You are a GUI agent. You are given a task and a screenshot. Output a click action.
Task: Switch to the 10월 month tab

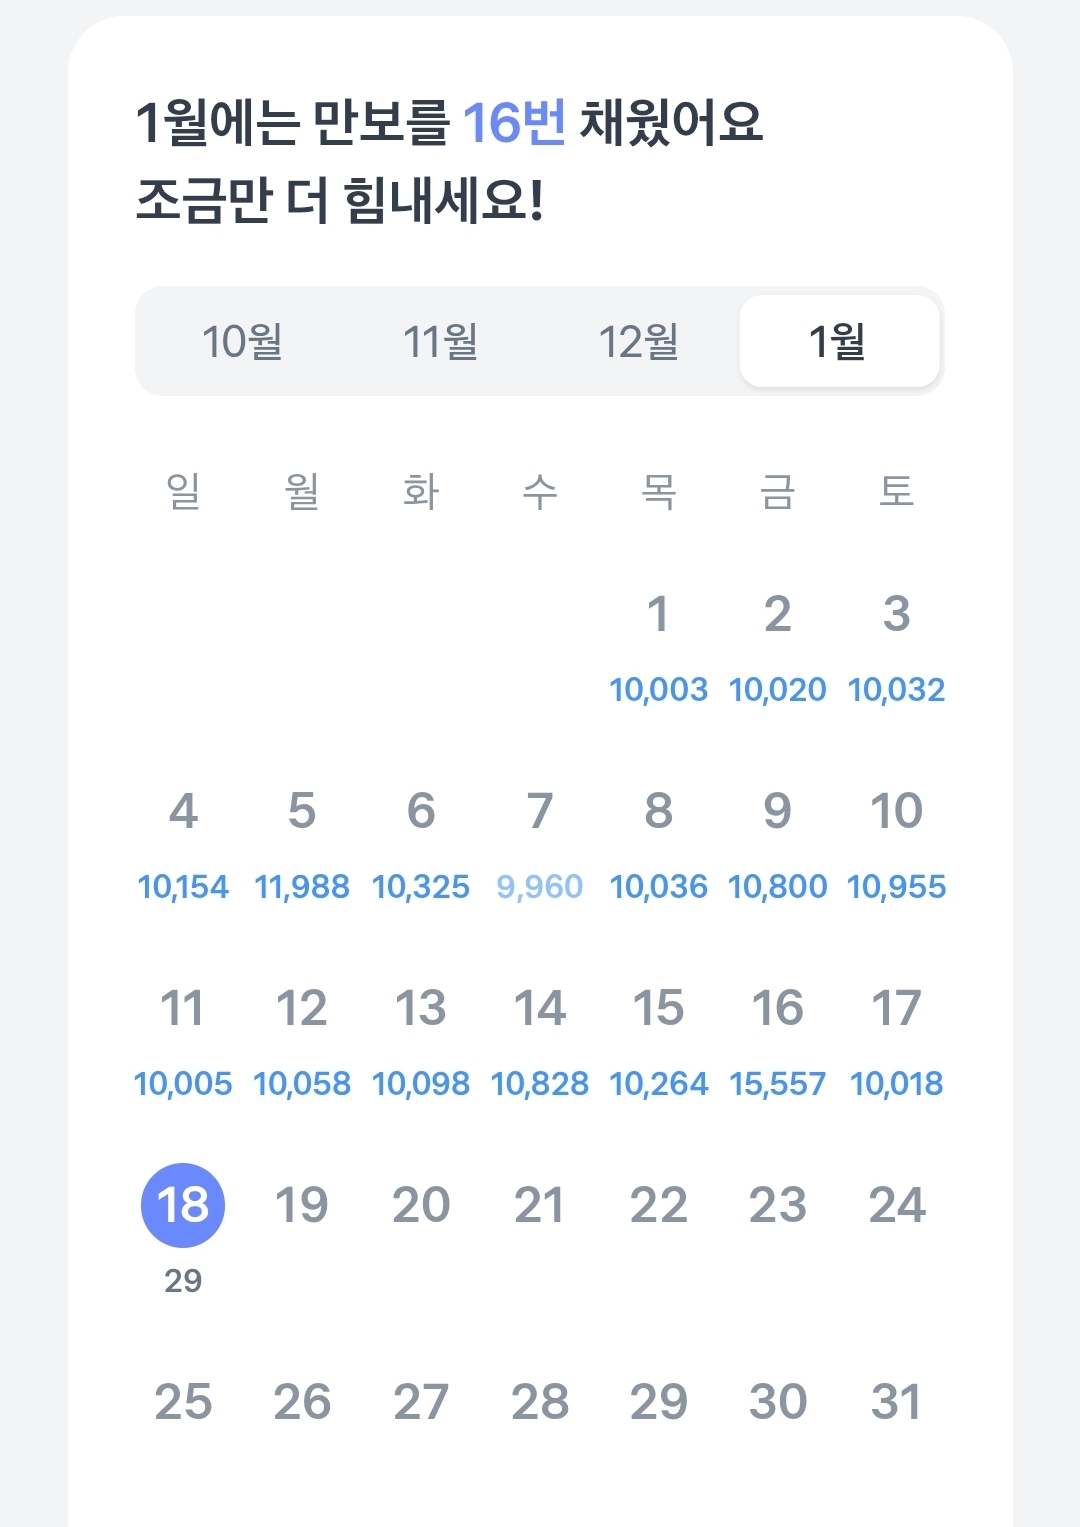click(242, 341)
